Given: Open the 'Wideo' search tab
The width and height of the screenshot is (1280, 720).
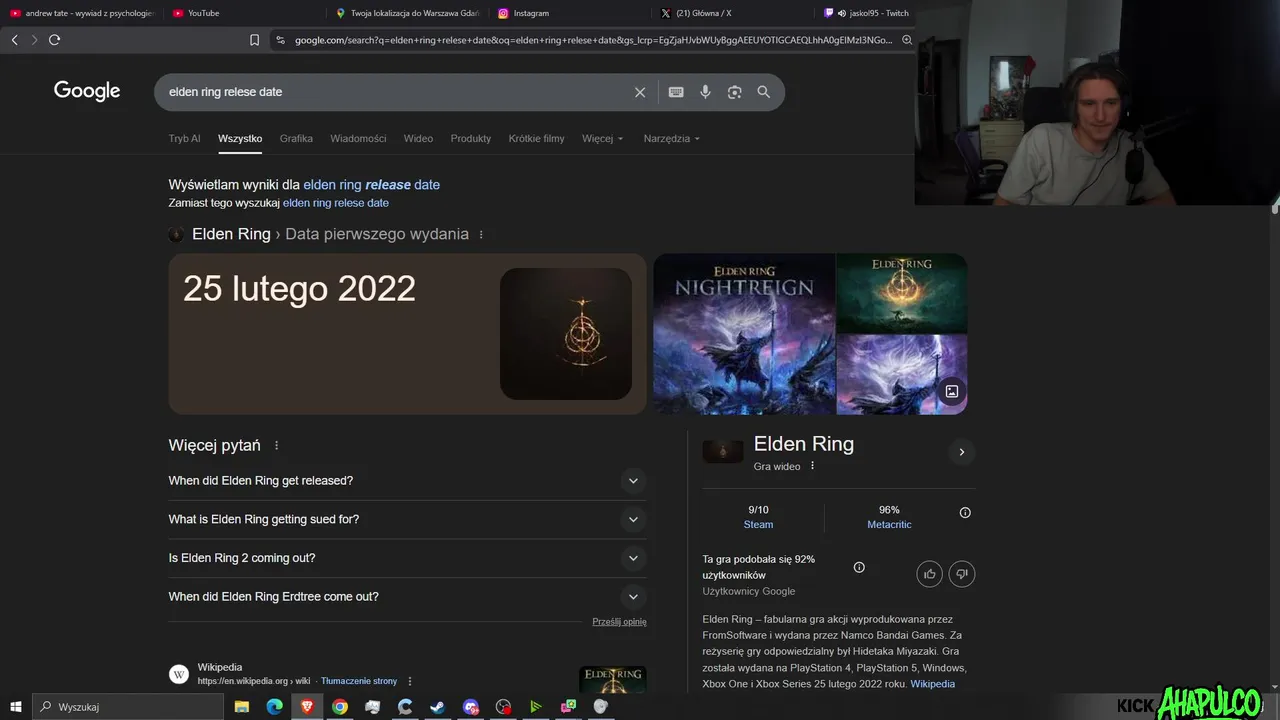Looking at the screenshot, I should coord(418,139).
